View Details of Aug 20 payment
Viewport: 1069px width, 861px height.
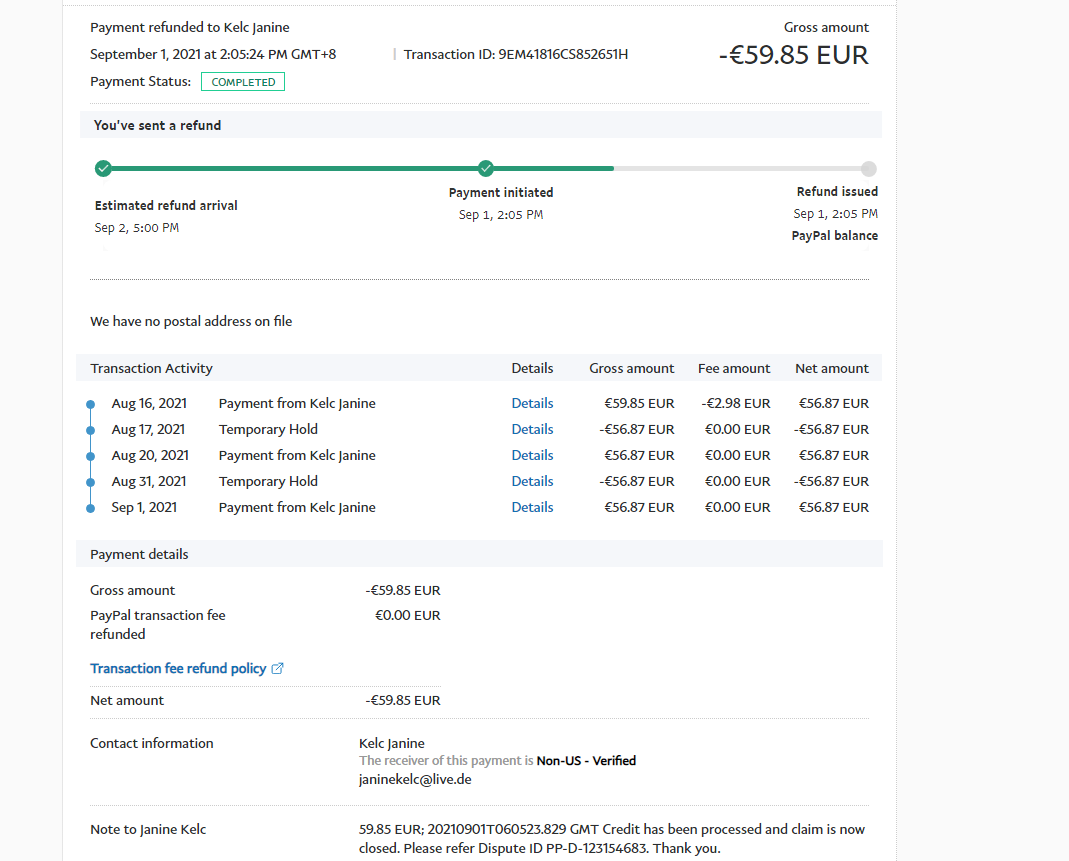[532, 455]
